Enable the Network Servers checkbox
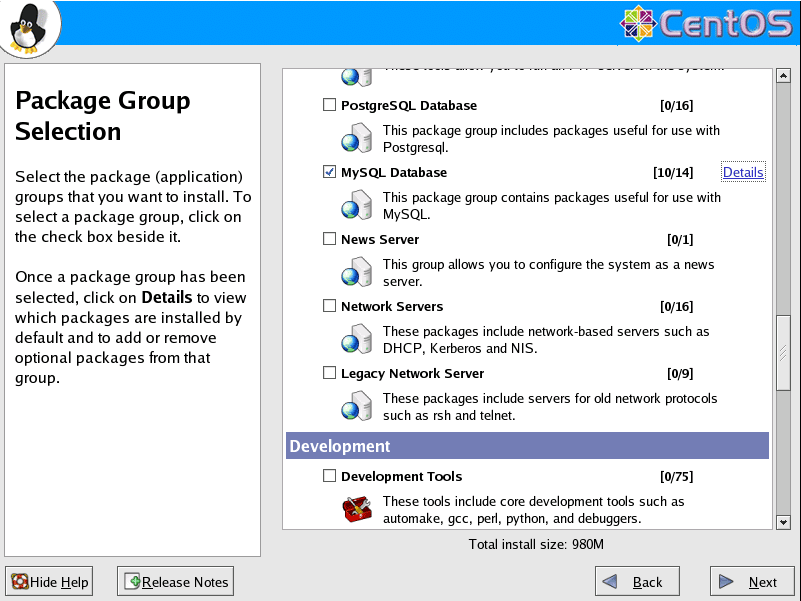The image size is (801, 601). (x=330, y=306)
